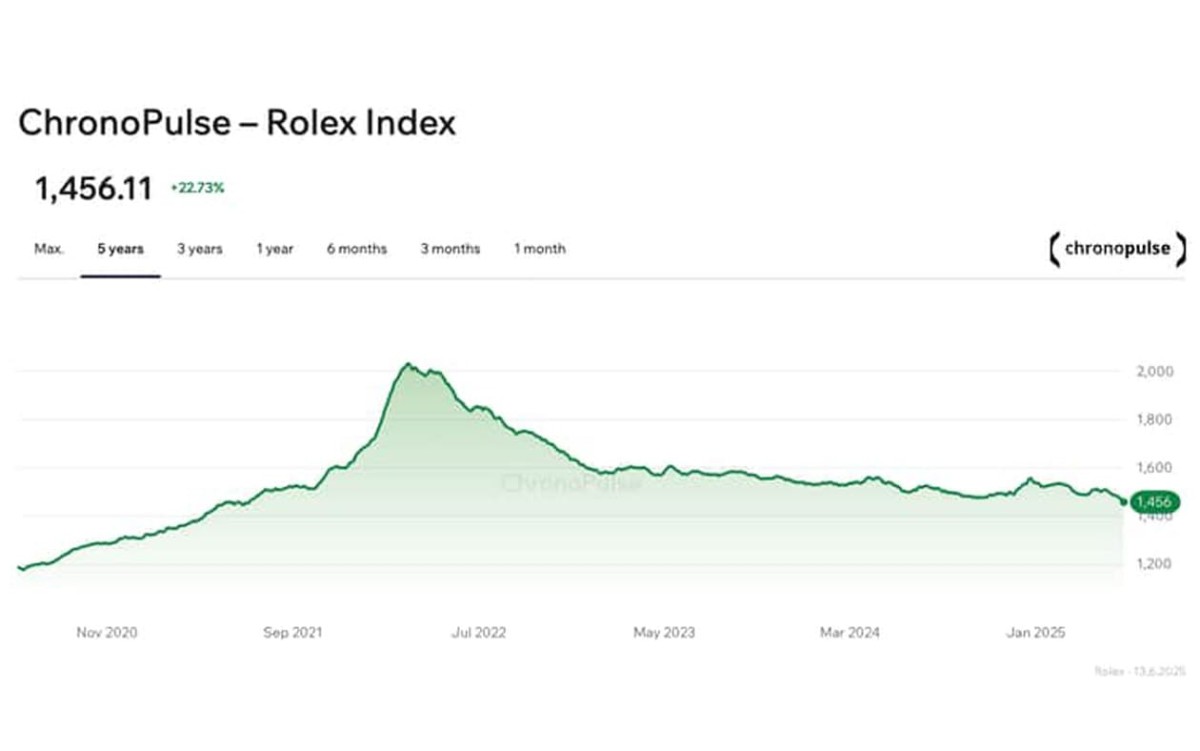Click the chart line's highest peak

(x=407, y=365)
